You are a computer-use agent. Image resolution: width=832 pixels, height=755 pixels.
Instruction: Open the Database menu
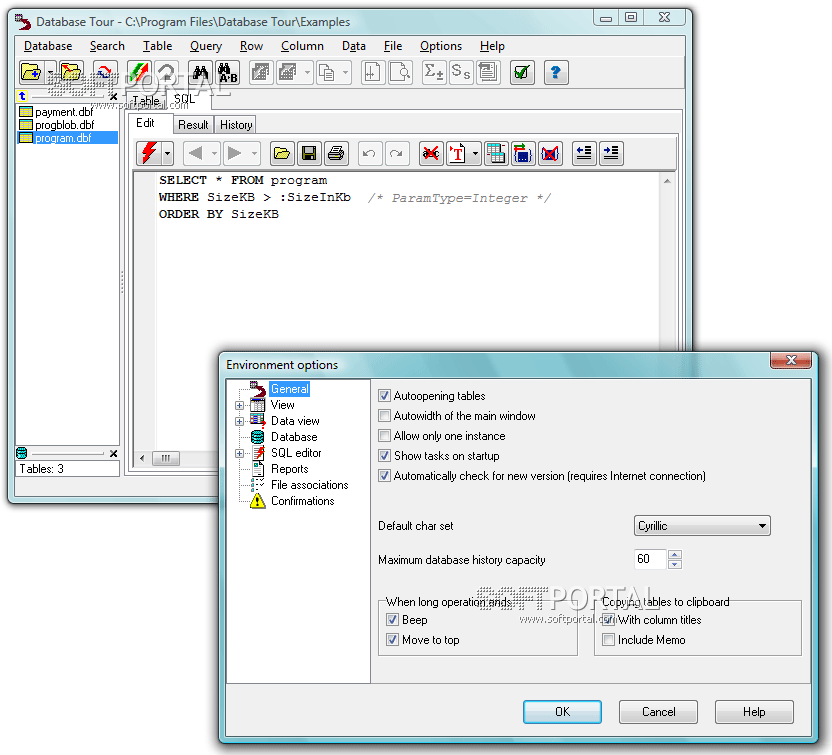(x=48, y=46)
